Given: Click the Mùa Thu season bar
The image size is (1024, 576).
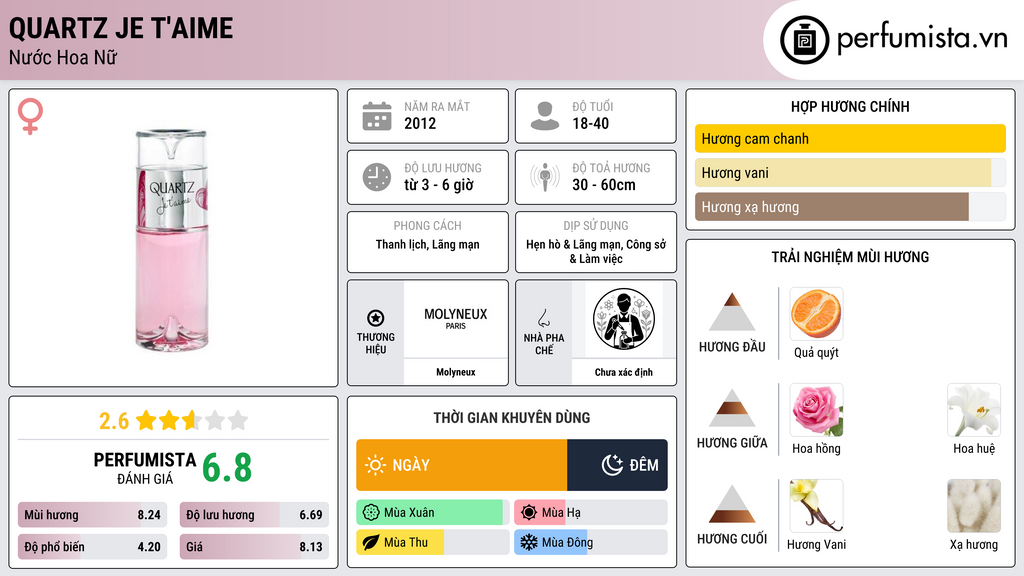Looking at the screenshot, I should coord(432,542).
